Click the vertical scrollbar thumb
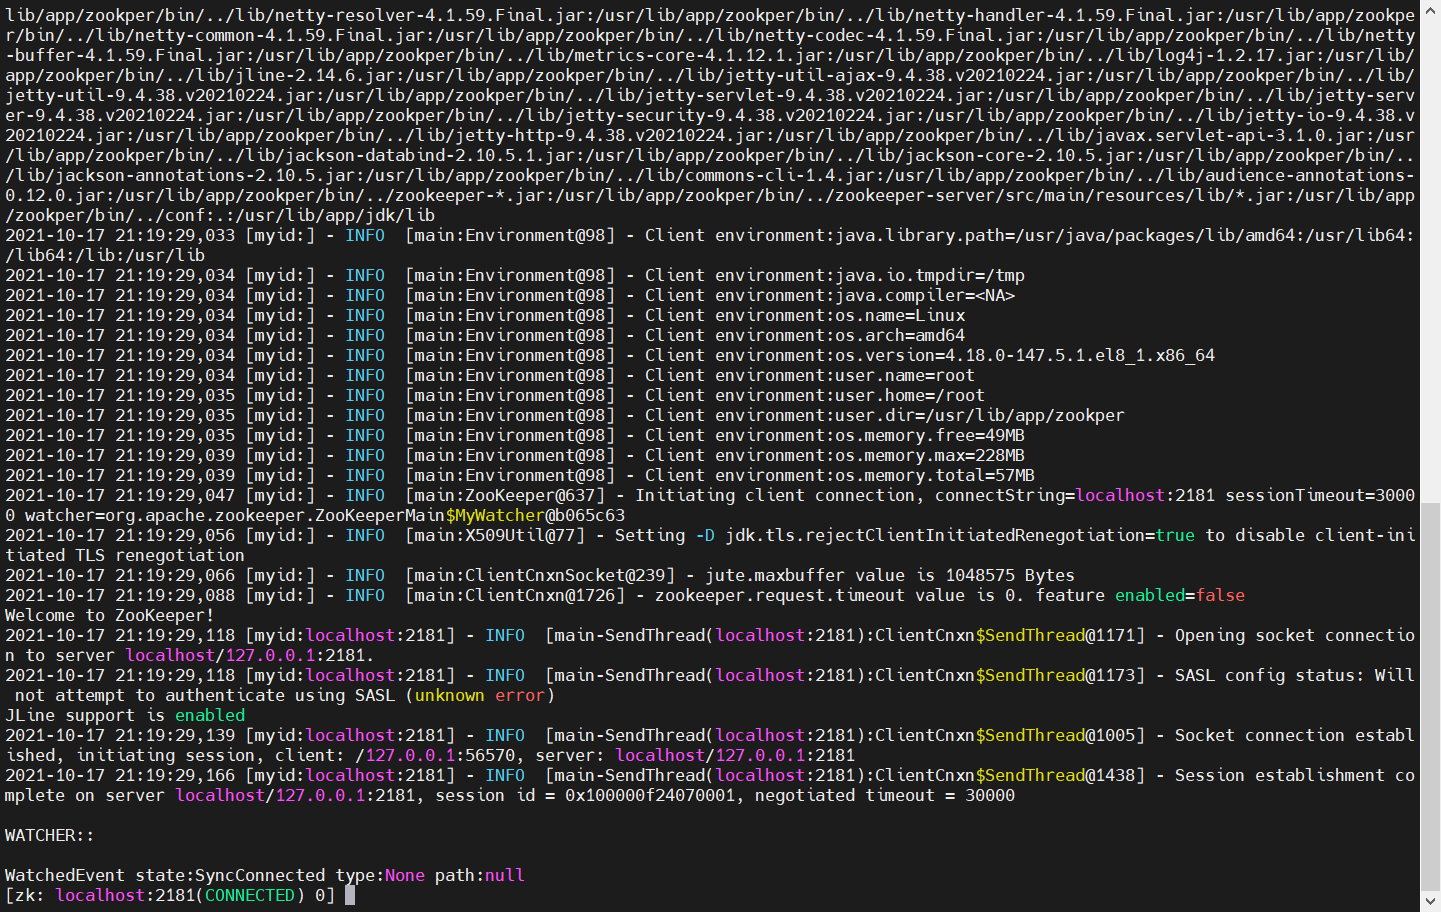 click(x=1431, y=696)
